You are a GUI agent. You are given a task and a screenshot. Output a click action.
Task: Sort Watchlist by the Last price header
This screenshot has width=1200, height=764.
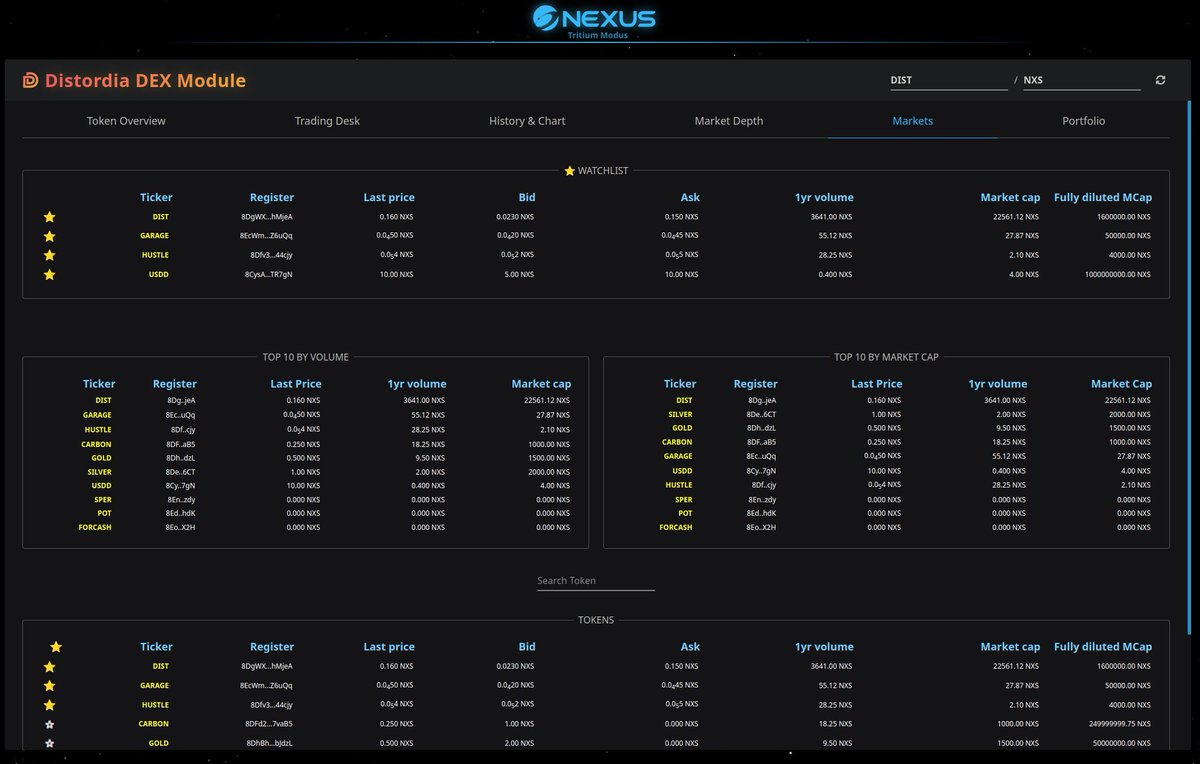pos(389,198)
